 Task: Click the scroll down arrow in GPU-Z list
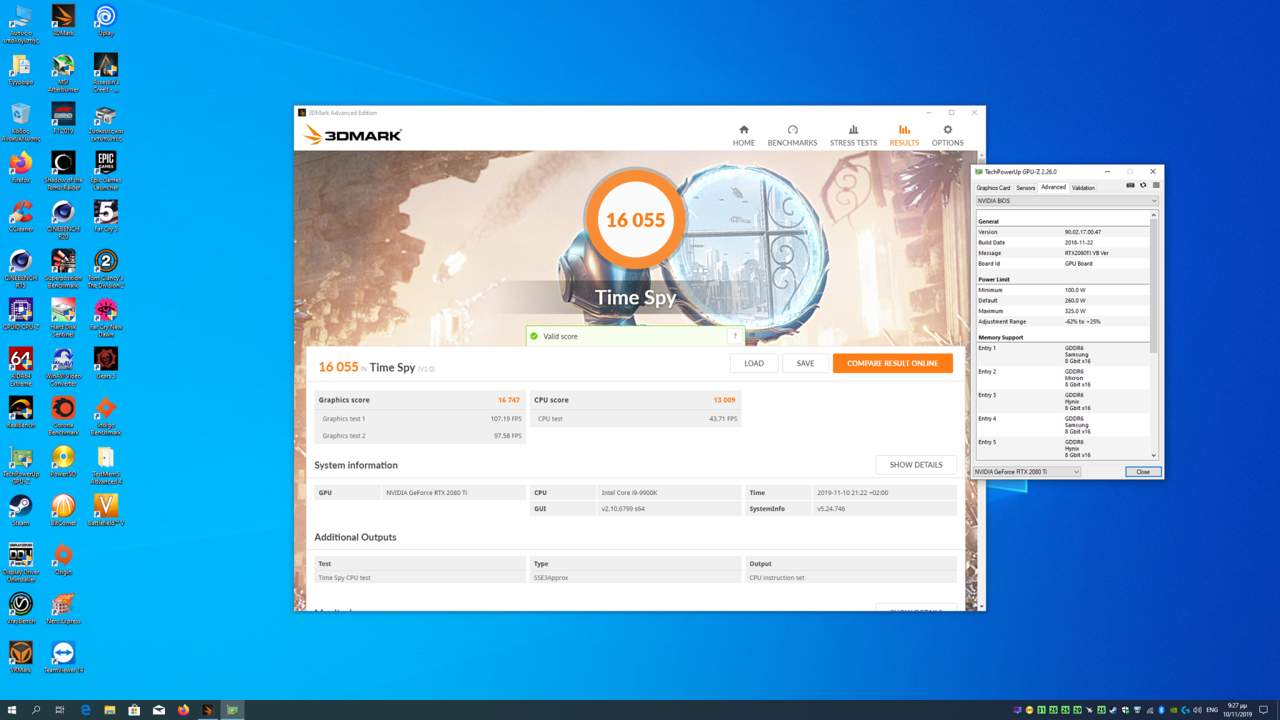1153,456
